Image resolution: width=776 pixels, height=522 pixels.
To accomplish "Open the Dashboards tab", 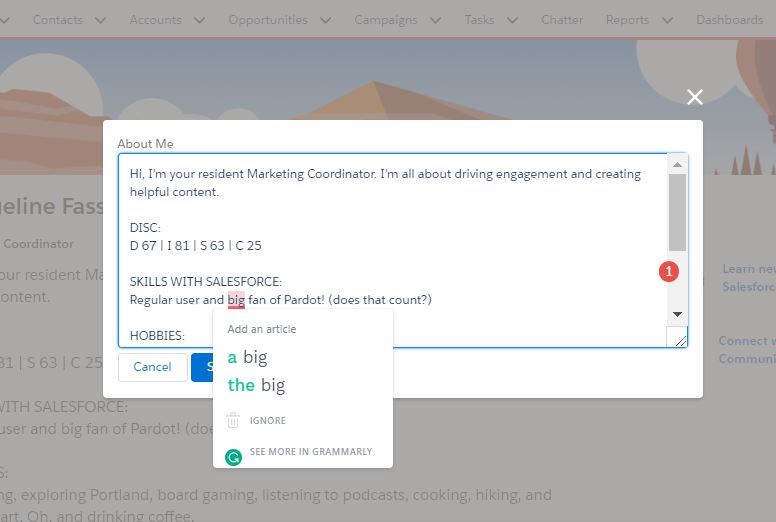I will tap(729, 20).
